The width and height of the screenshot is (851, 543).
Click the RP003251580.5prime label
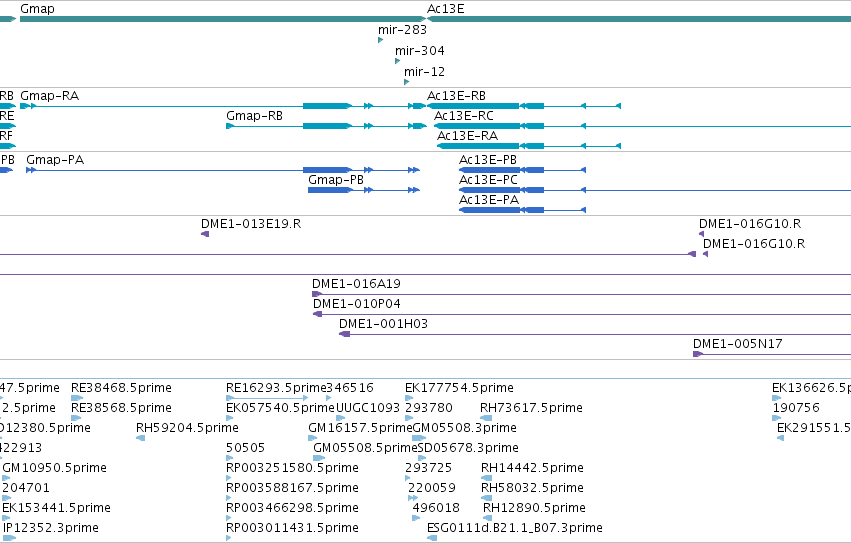(x=293, y=468)
